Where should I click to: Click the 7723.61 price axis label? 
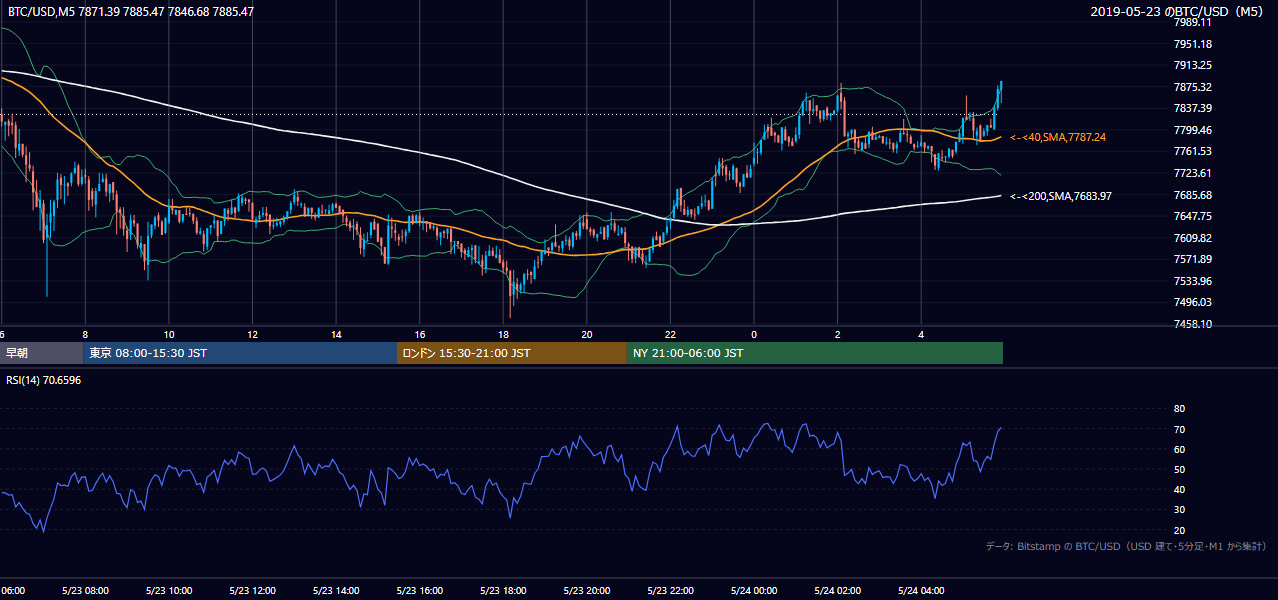coord(1192,173)
